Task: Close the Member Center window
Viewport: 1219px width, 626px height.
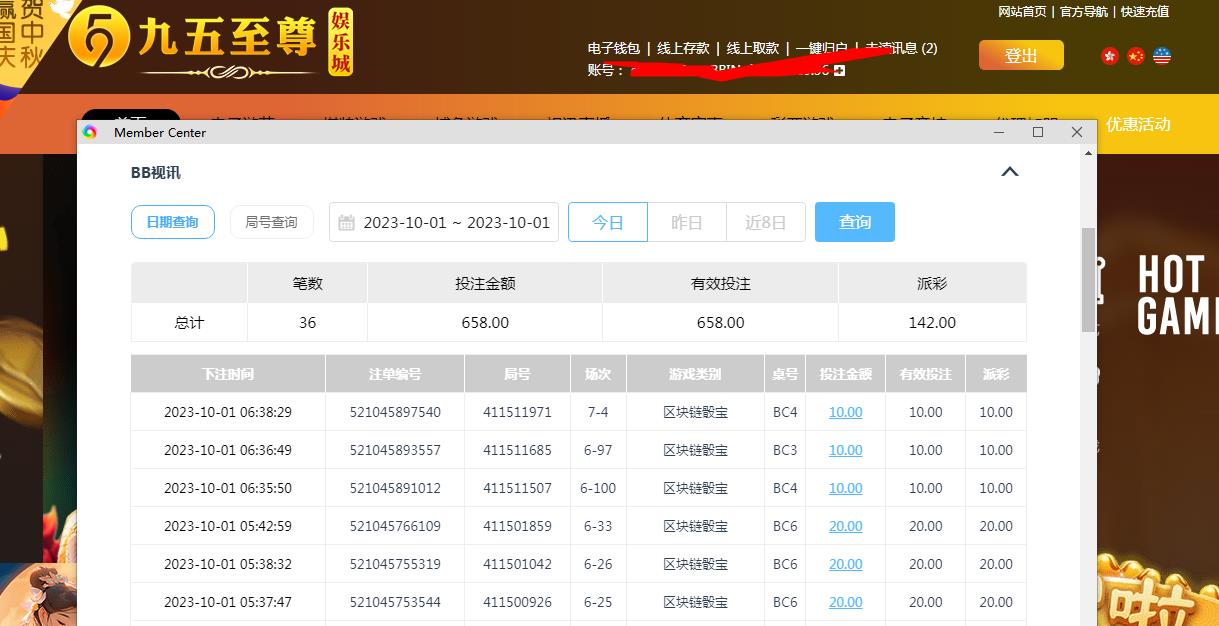Action: [1077, 132]
